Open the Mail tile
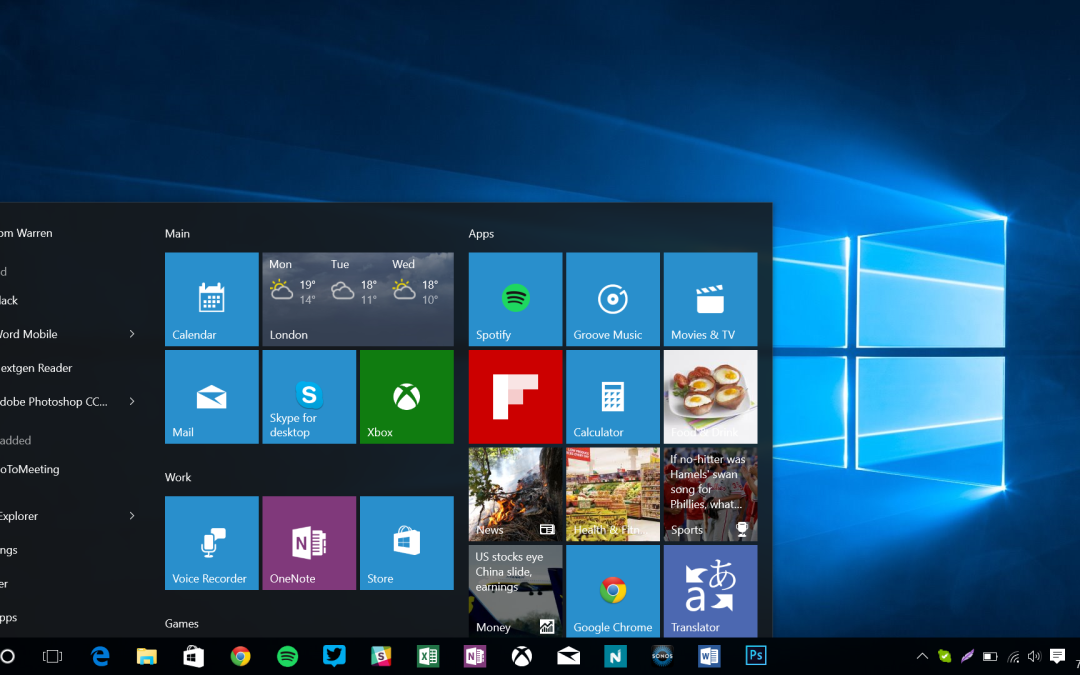1080x675 pixels. pos(211,396)
